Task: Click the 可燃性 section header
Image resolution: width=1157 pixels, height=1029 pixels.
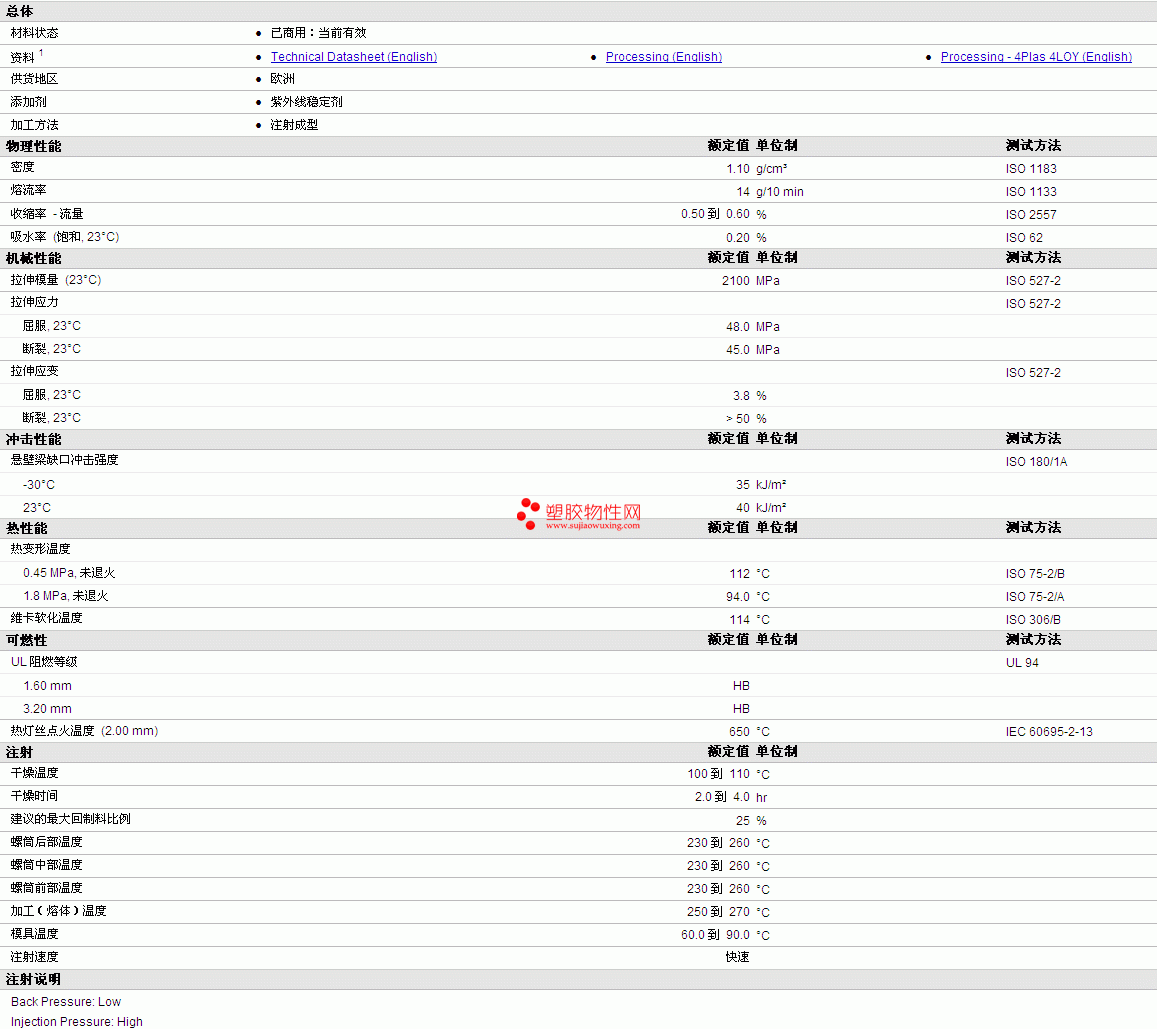Action: click(x=27, y=640)
